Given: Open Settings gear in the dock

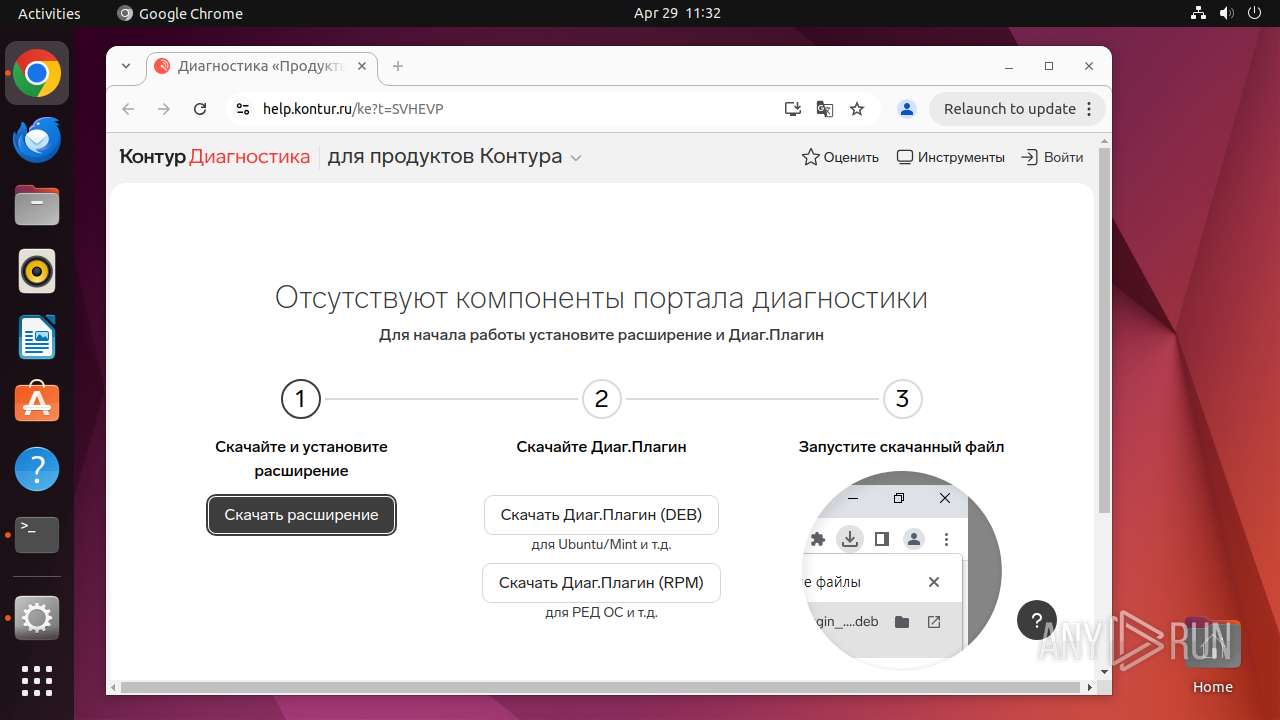Looking at the screenshot, I should coord(37,619).
